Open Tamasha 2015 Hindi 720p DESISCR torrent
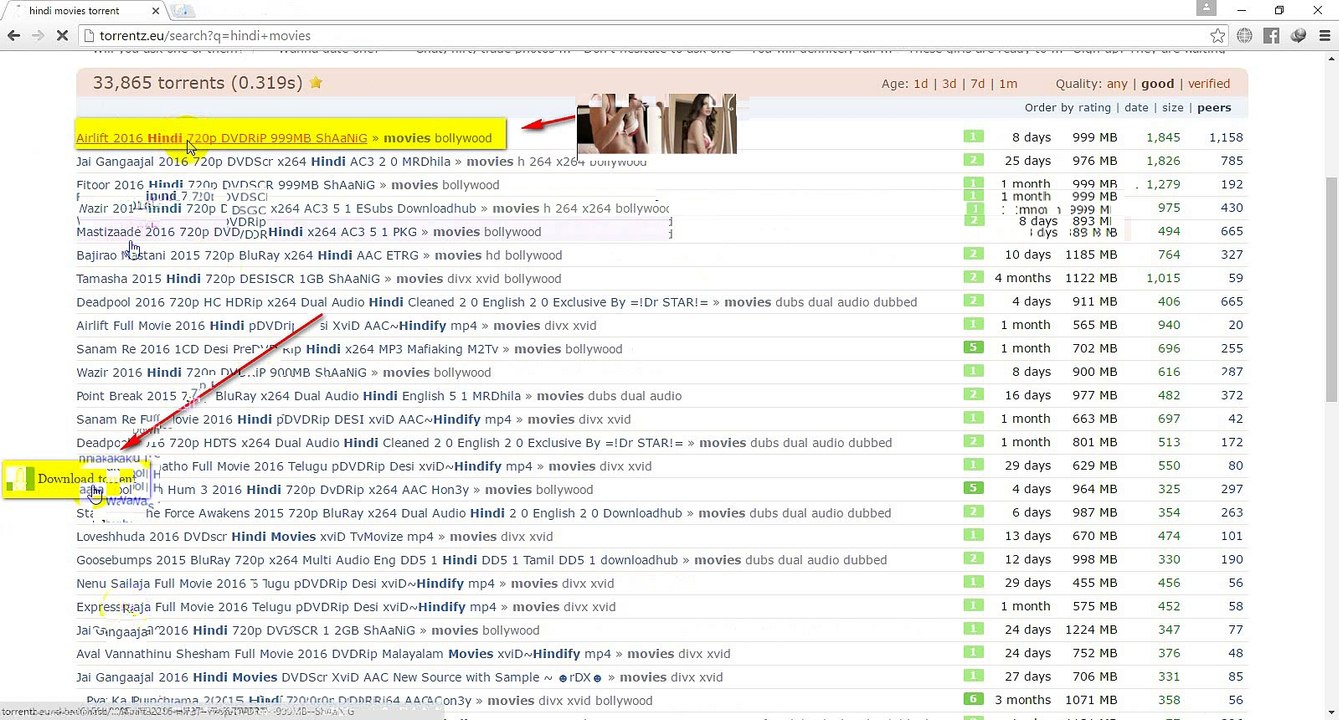Image resolution: width=1339 pixels, height=720 pixels. click(x=229, y=279)
